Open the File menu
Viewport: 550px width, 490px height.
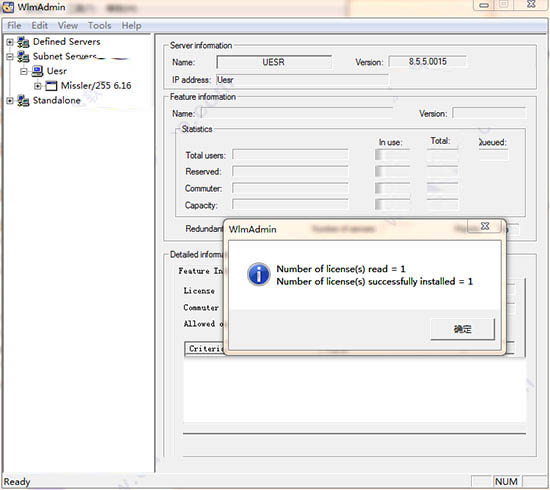pos(14,26)
